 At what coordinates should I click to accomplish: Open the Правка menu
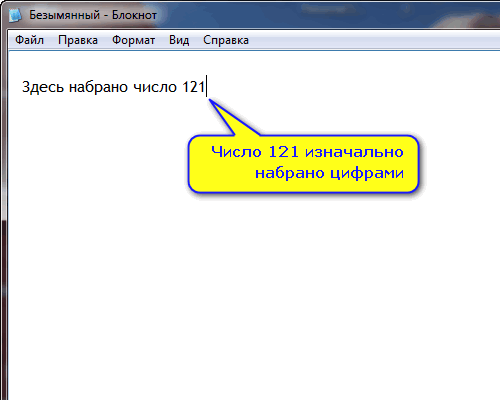(x=78, y=40)
